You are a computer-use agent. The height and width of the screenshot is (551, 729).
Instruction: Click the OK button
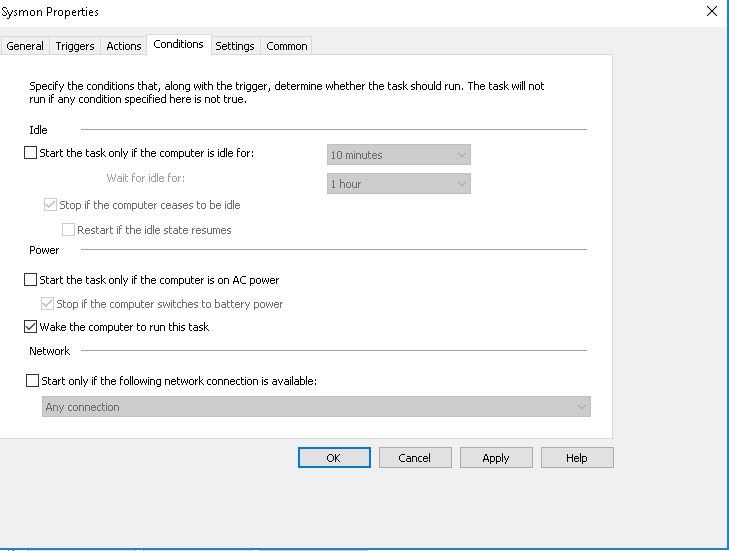334,458
